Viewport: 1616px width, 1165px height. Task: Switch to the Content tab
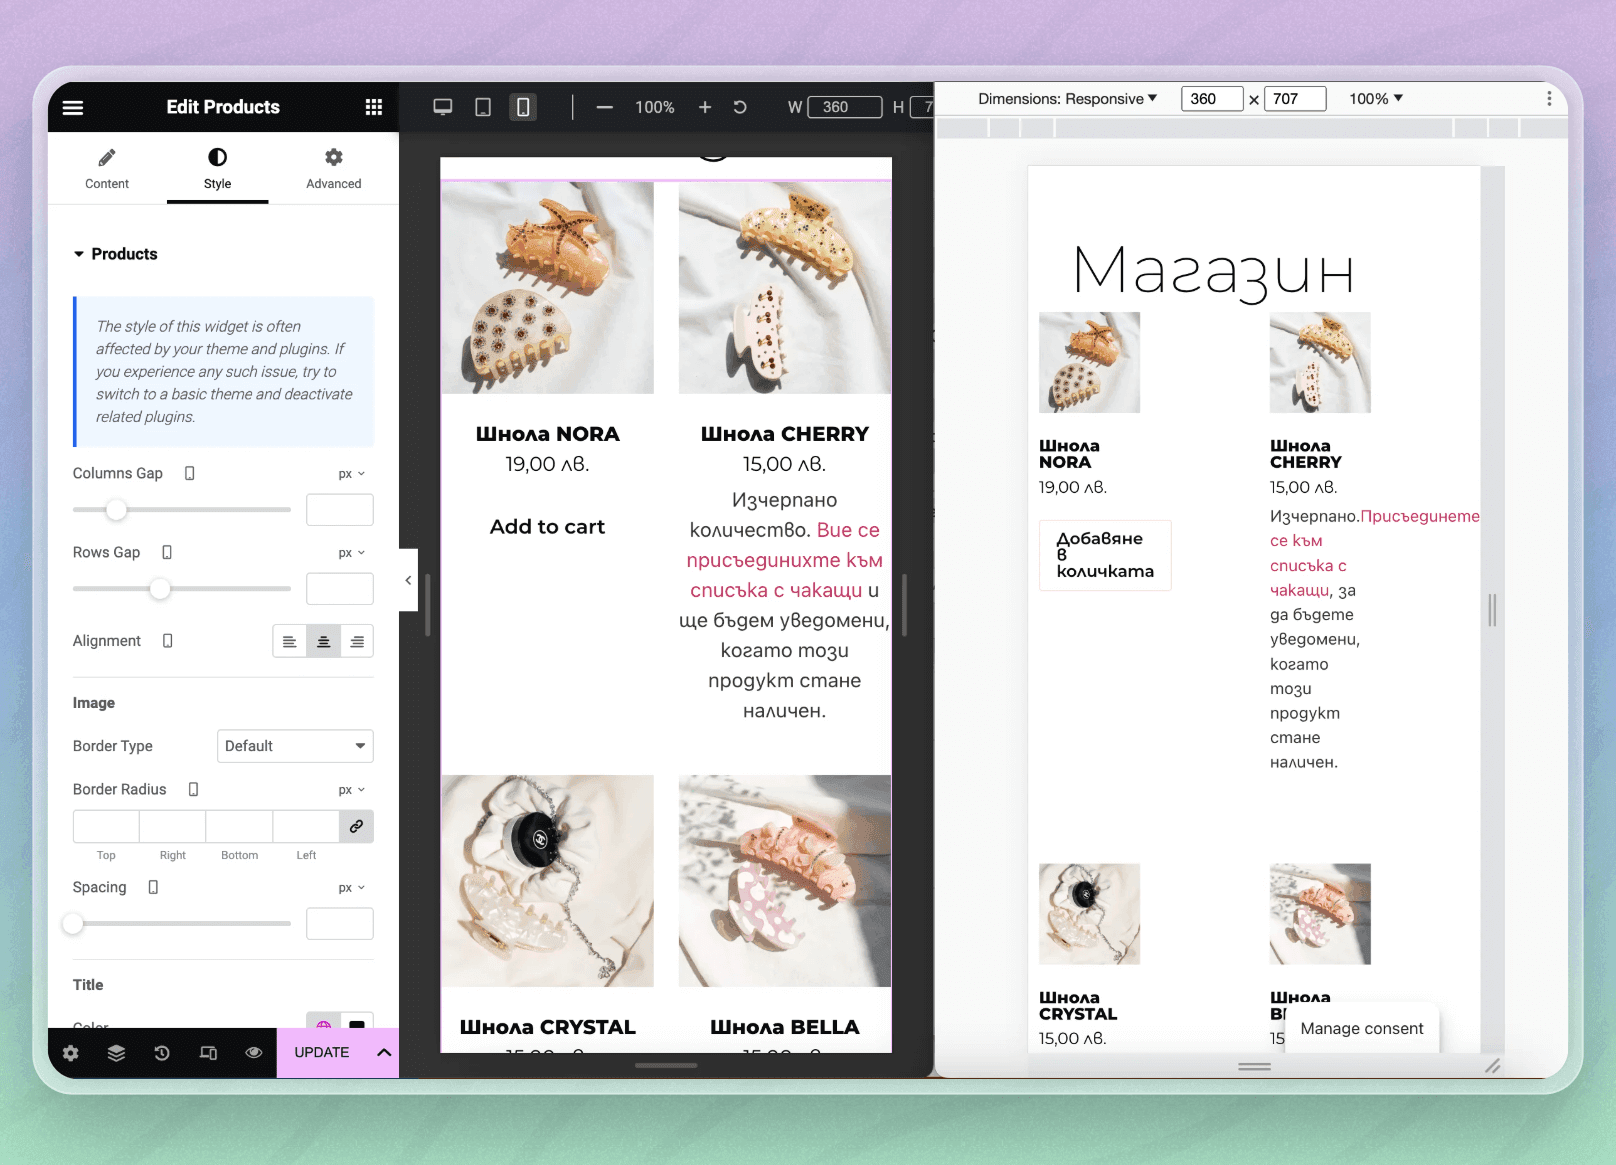click(107, 169)
